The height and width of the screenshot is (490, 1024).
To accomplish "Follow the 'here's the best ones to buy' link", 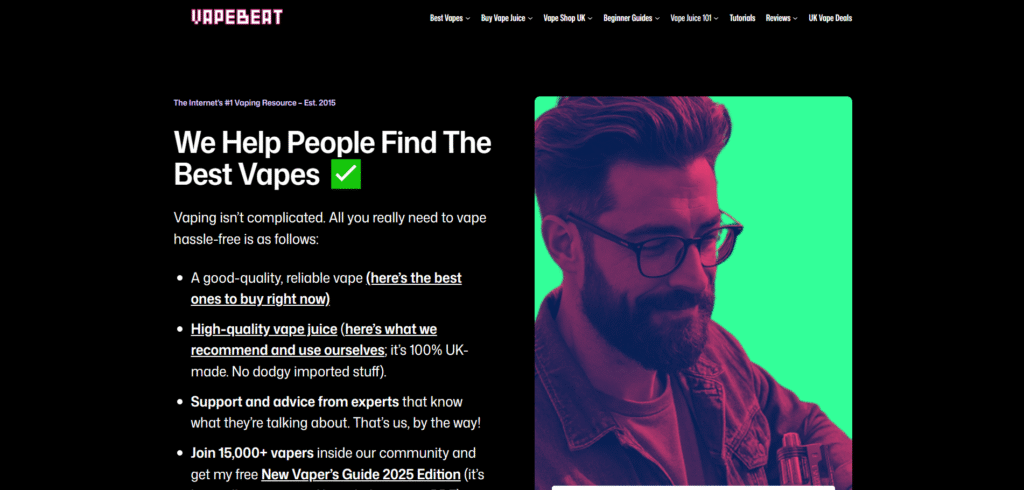I will (327, 288).
